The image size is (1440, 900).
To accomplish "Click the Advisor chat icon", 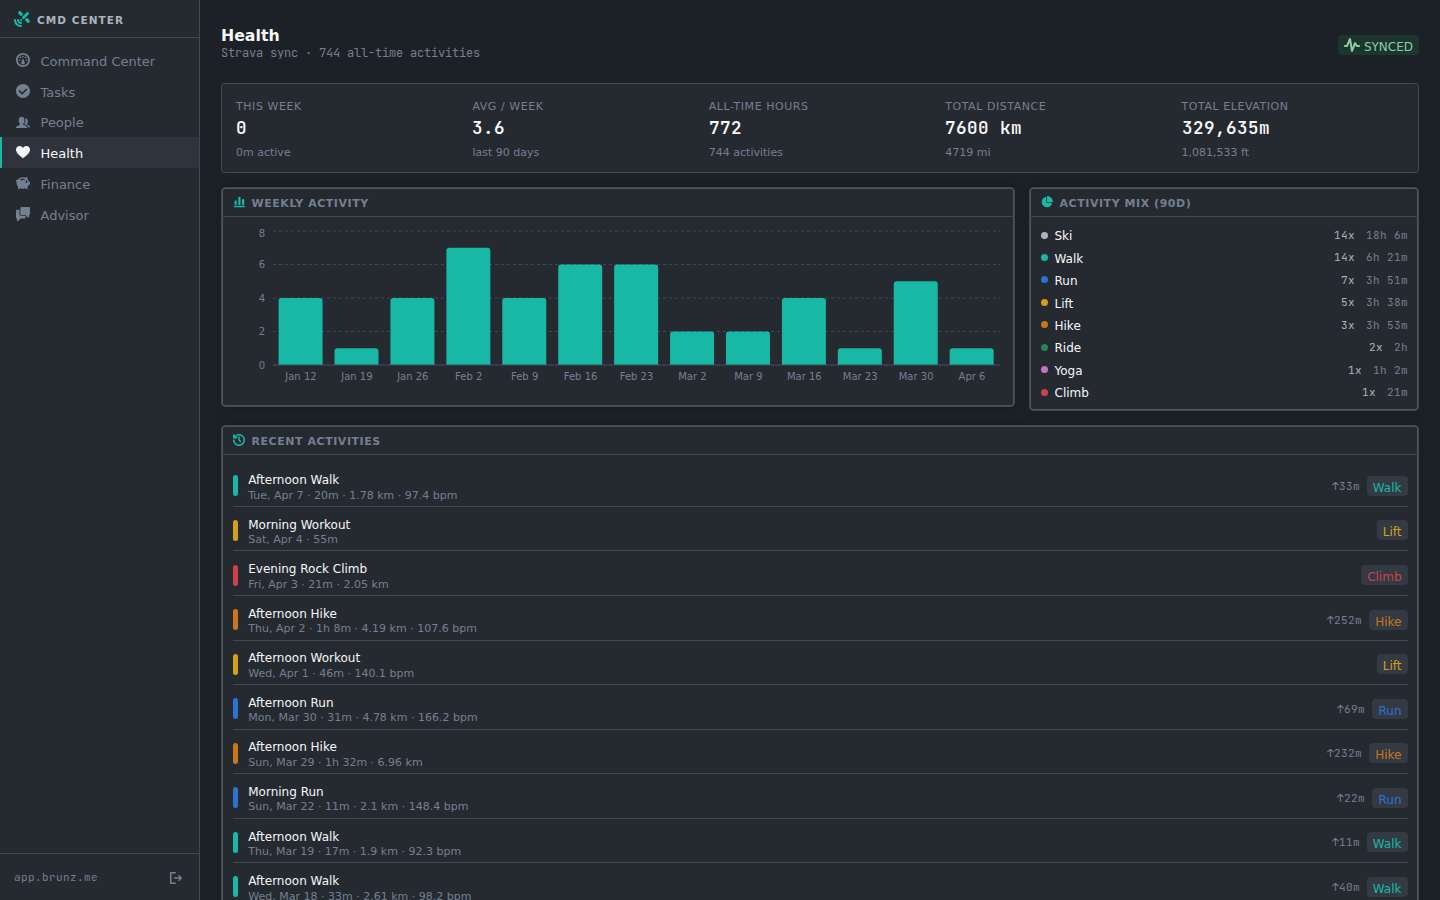I will pos(23,214).
